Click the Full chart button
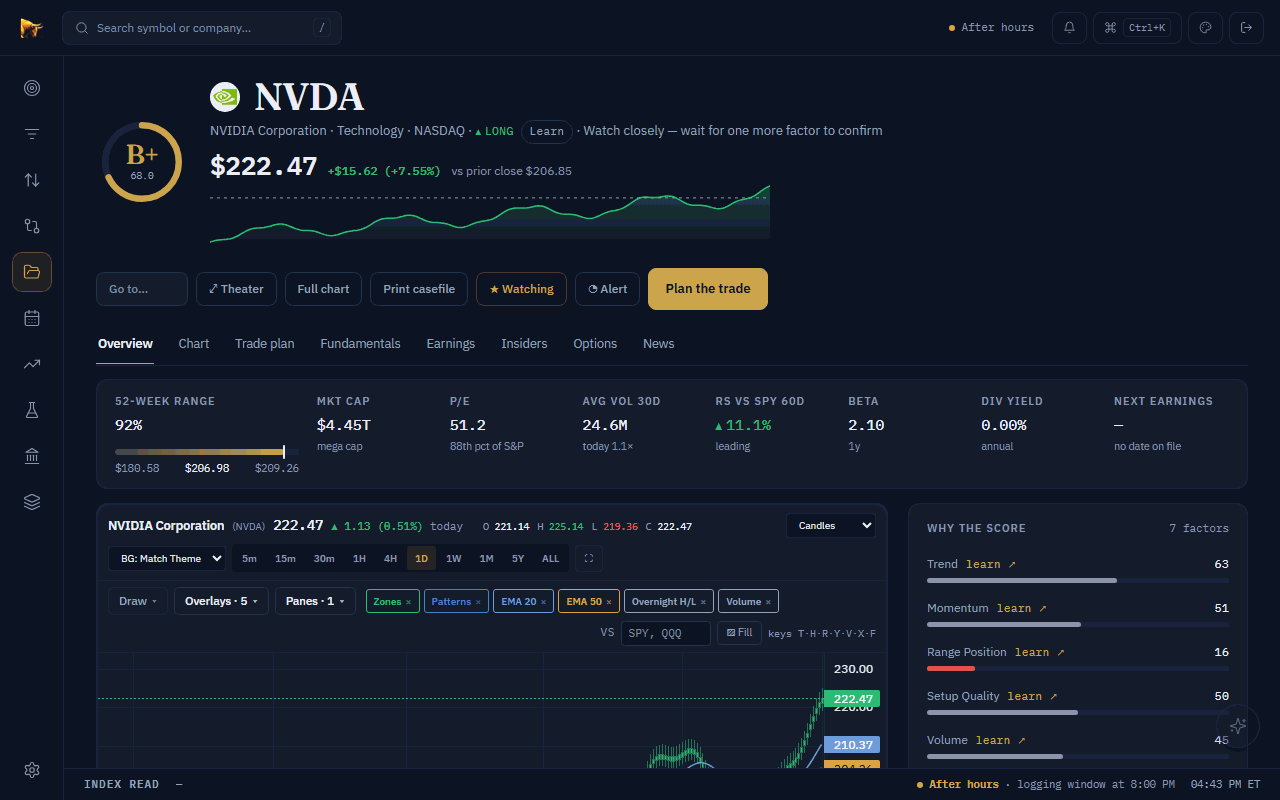This screenshot has width=1280, height=800. point(323,289)
